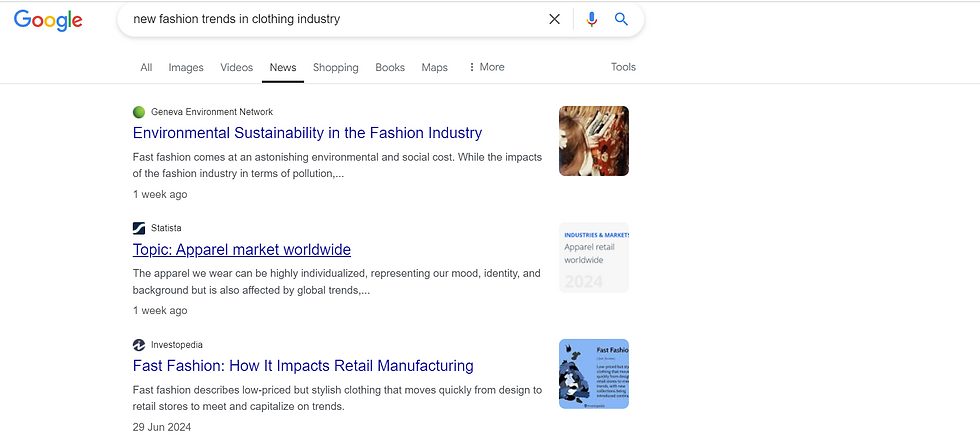Click the Investopedia favicon icon
The image size is (980, 446).
coord(139,345)
